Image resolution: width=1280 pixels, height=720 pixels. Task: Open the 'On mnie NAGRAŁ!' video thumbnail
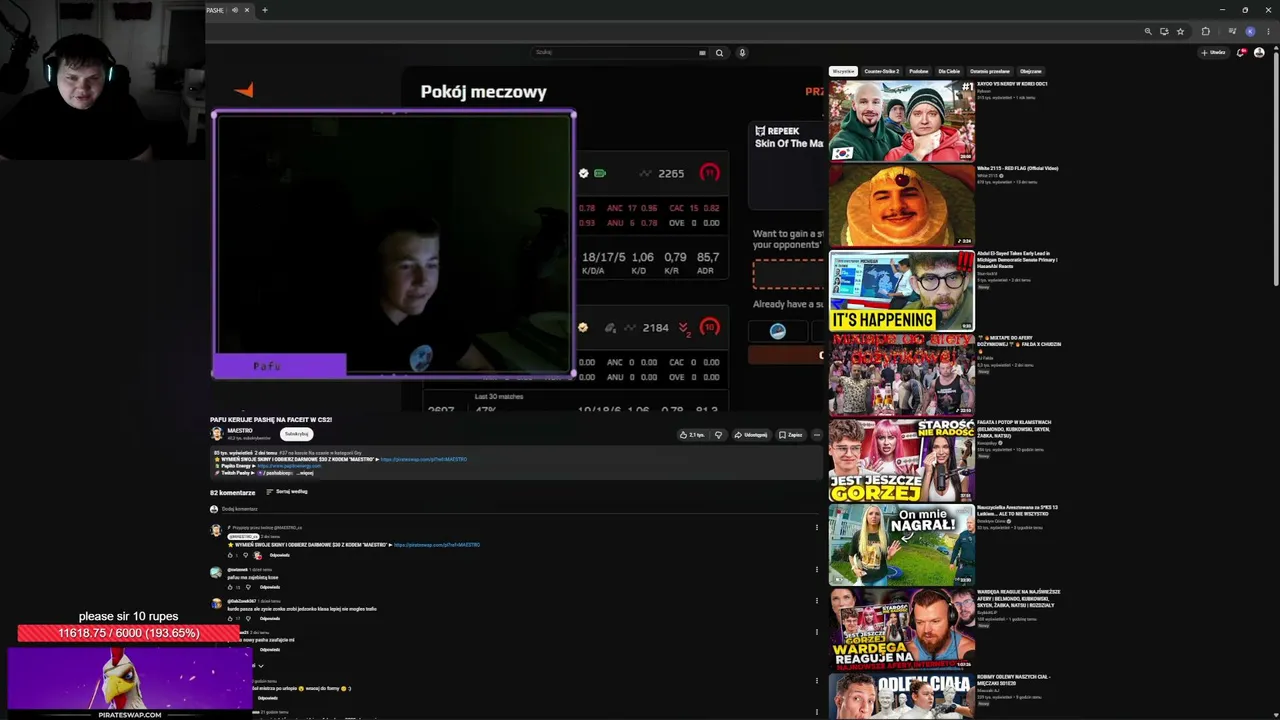901,545
